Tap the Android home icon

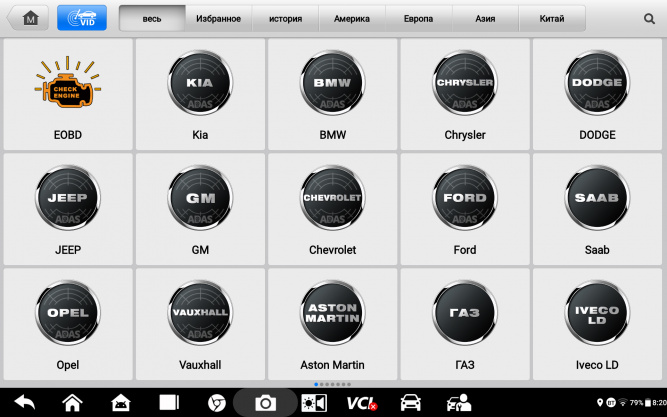click(72, 402)
